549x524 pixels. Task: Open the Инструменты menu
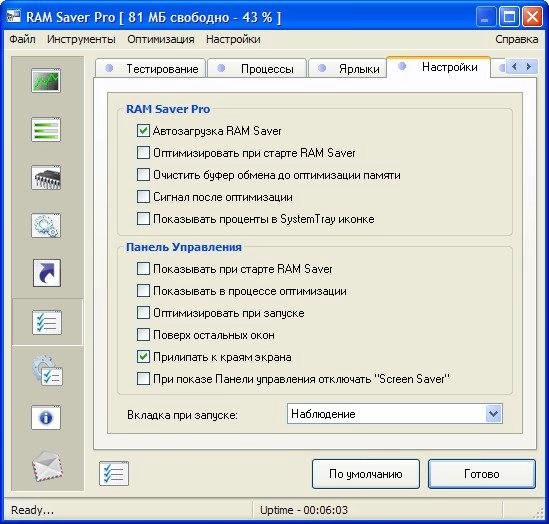81,39
